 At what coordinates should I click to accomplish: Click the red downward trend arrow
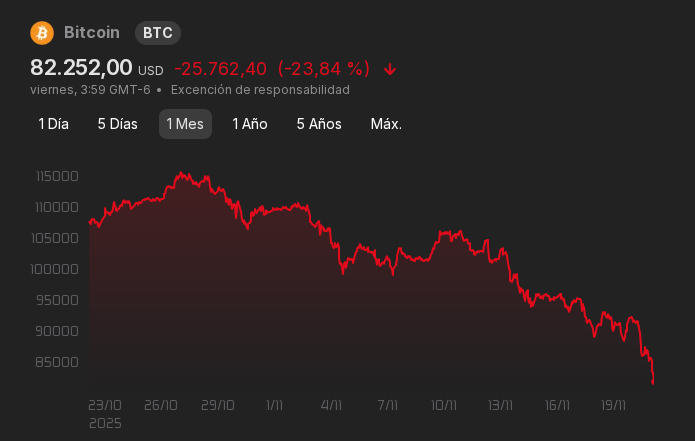tap(390, 69)
